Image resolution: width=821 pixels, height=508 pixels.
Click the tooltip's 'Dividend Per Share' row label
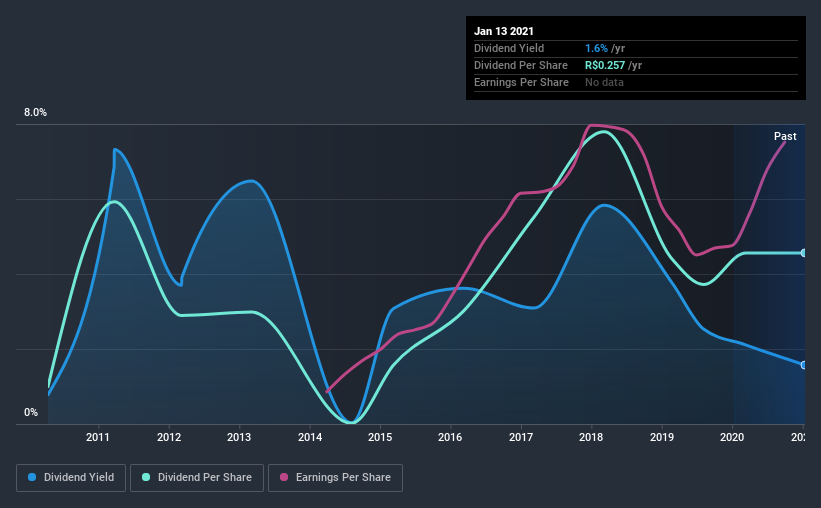(520, 65)
